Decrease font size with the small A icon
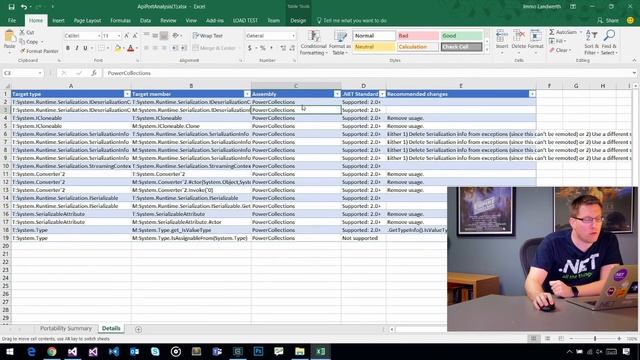 [135, 36]
